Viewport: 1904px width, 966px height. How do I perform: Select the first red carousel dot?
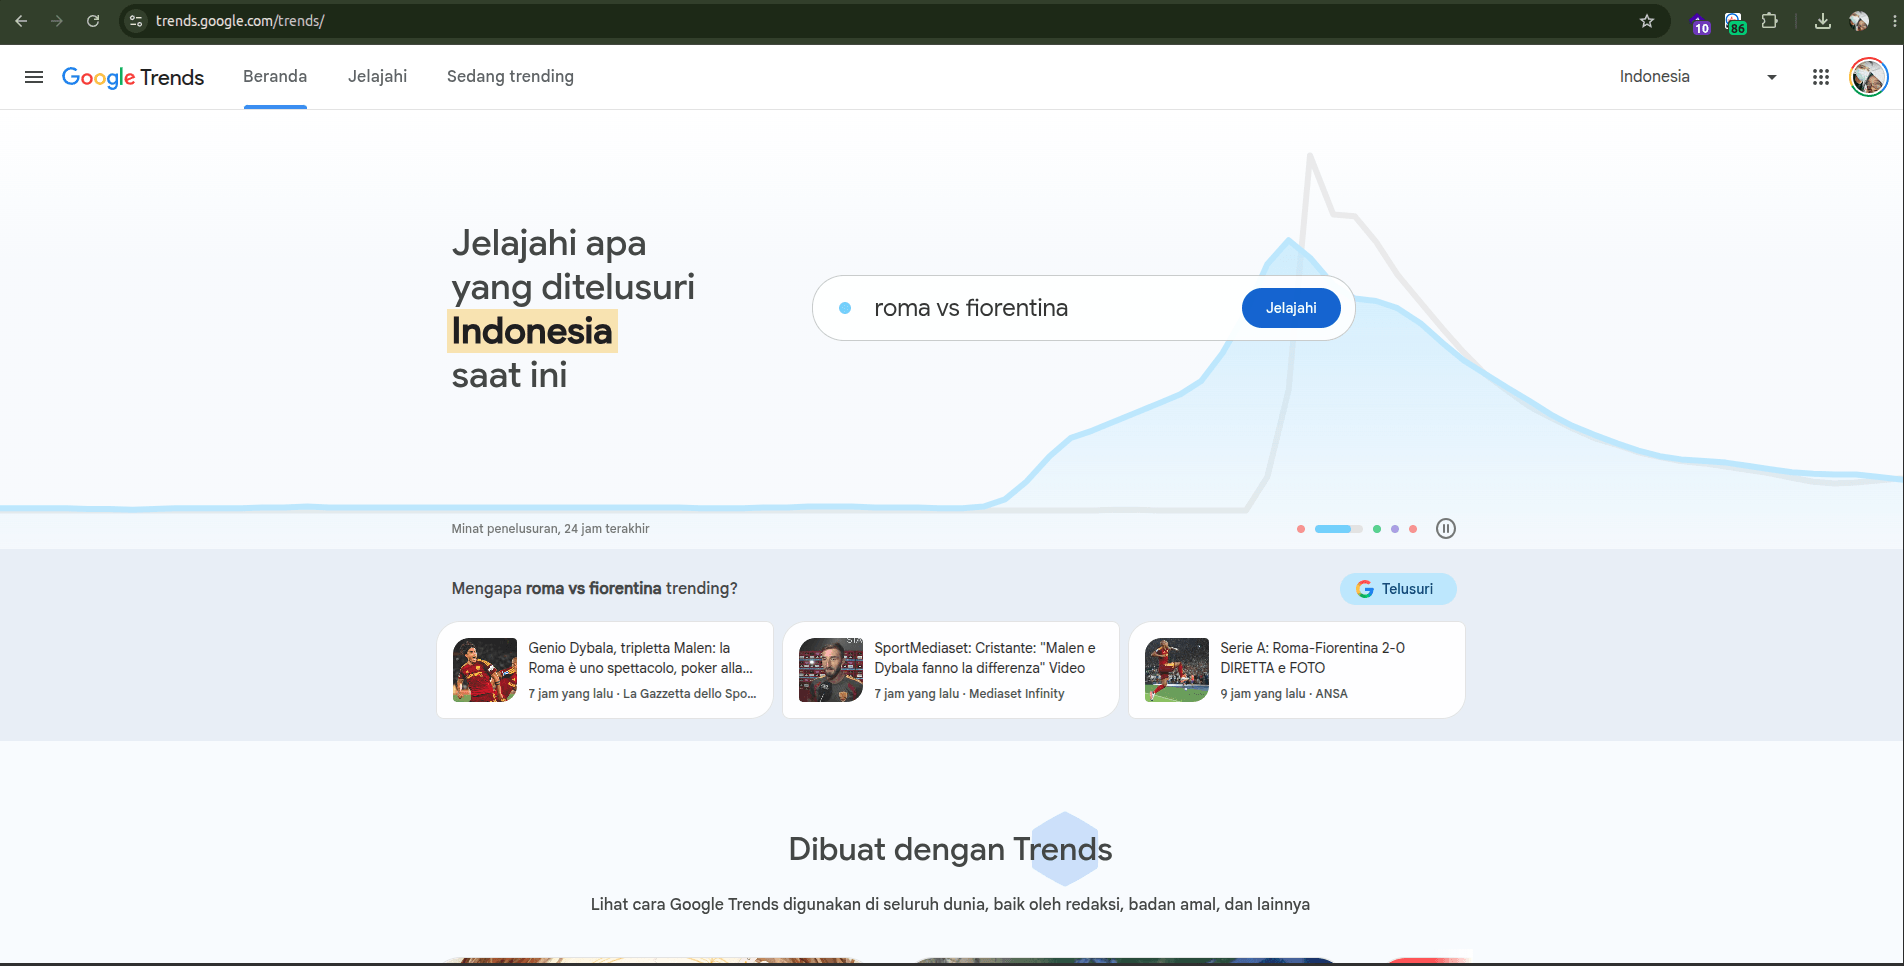tap(1301, 529)
